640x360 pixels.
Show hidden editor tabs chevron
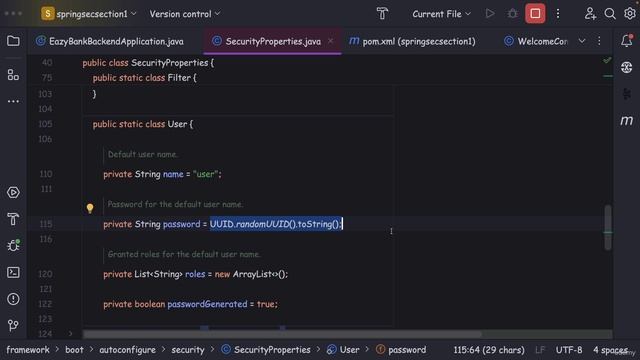click(582, 41)
